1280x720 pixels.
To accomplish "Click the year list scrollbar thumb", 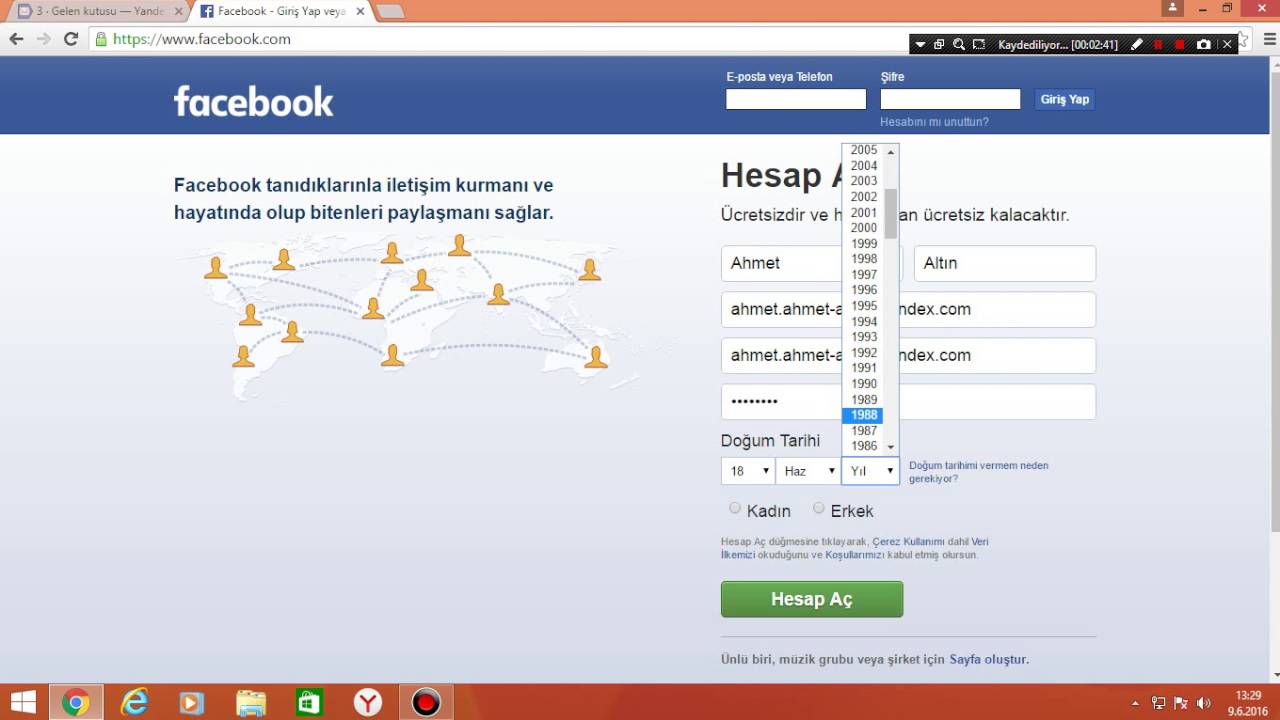I will click(890, 213).
